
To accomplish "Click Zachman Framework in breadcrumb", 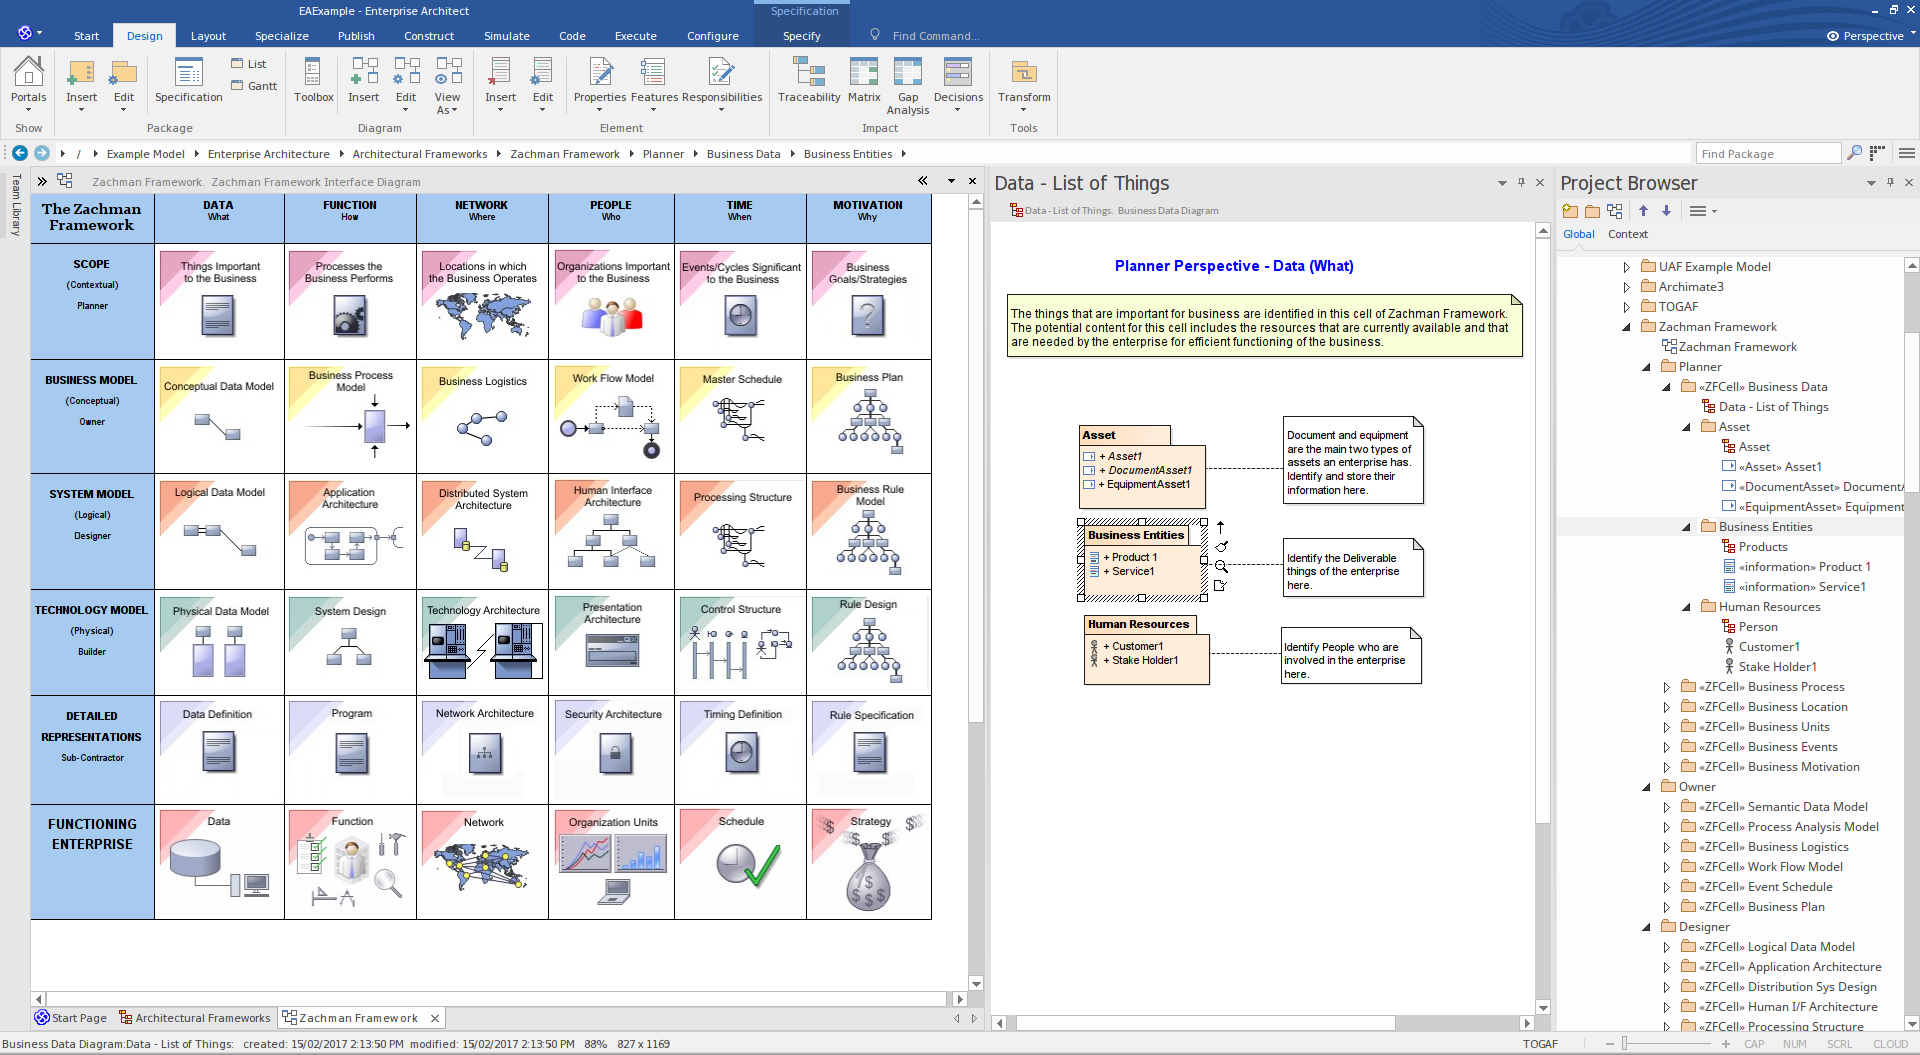I will pyautogui.click(x=565, y=154).
